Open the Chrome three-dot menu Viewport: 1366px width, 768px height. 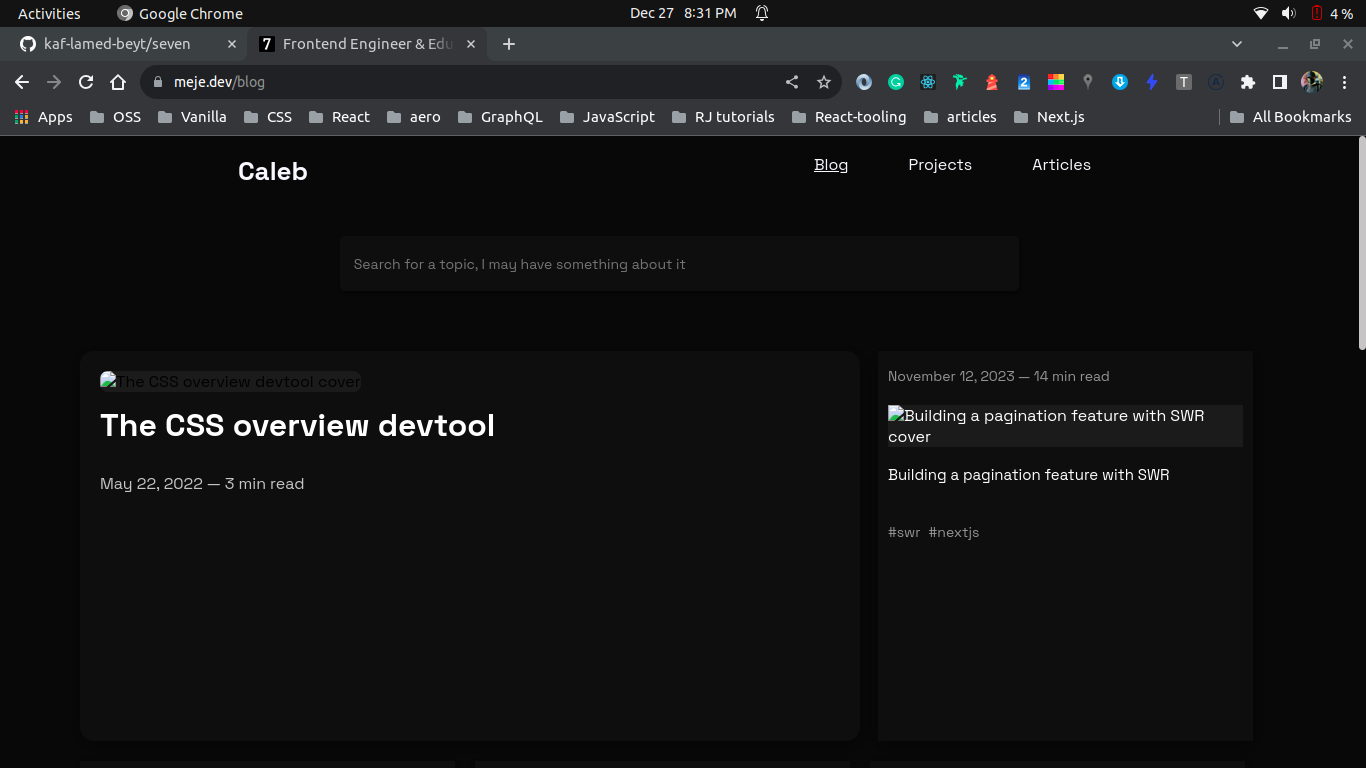coord(1345,82)
